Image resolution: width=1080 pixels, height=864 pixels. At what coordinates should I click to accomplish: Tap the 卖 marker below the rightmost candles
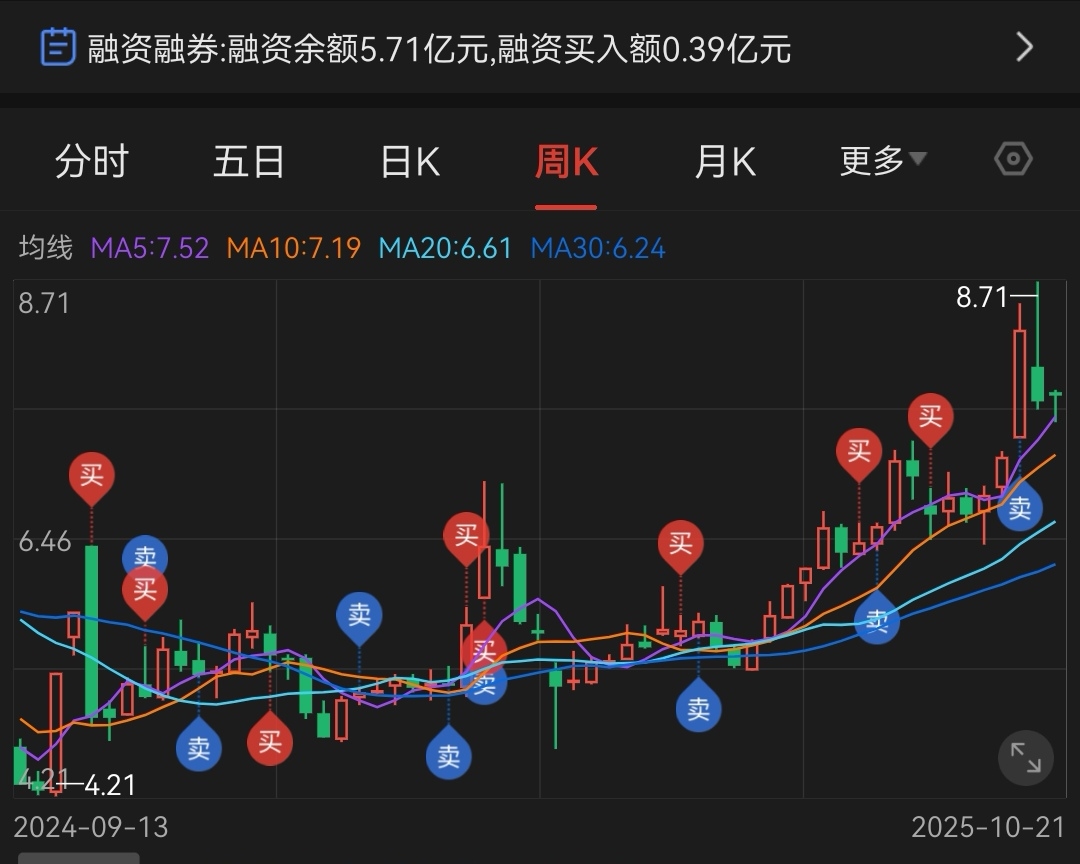click(x=1019, y=506)
